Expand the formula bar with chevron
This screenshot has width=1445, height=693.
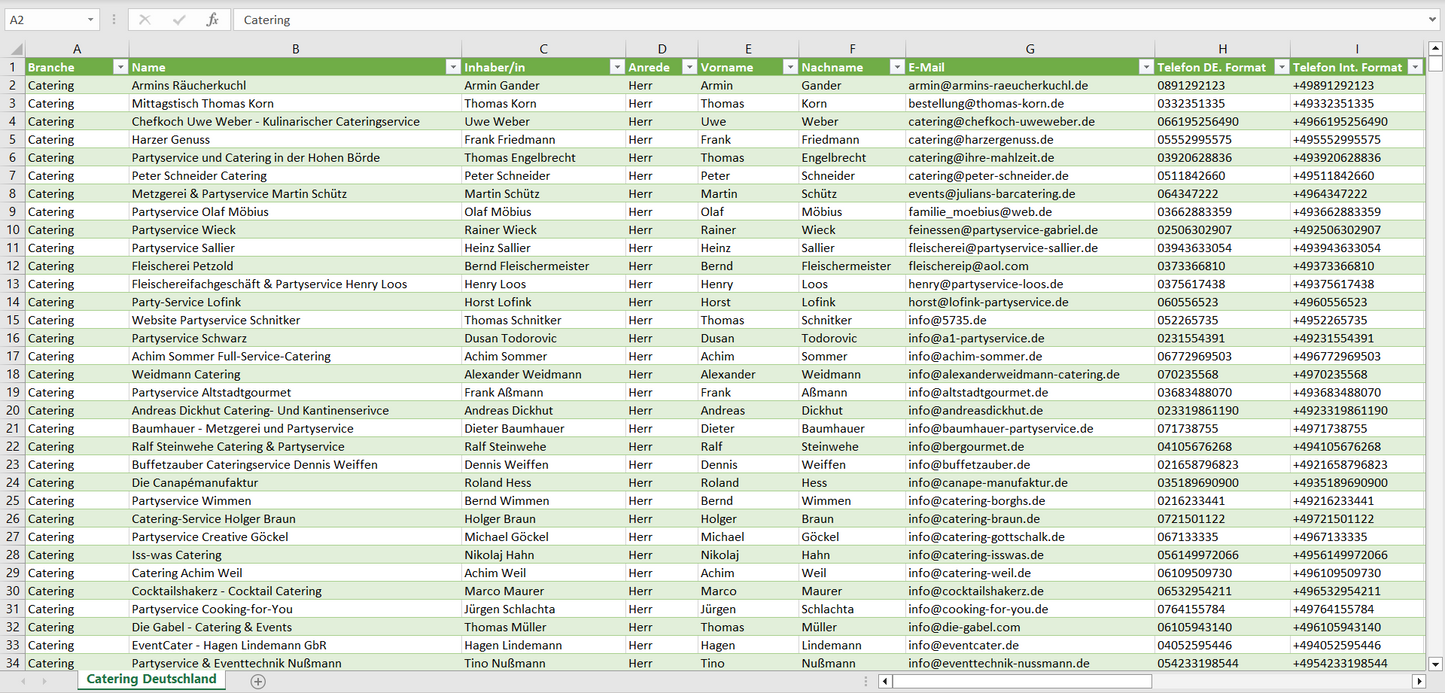1433,20
